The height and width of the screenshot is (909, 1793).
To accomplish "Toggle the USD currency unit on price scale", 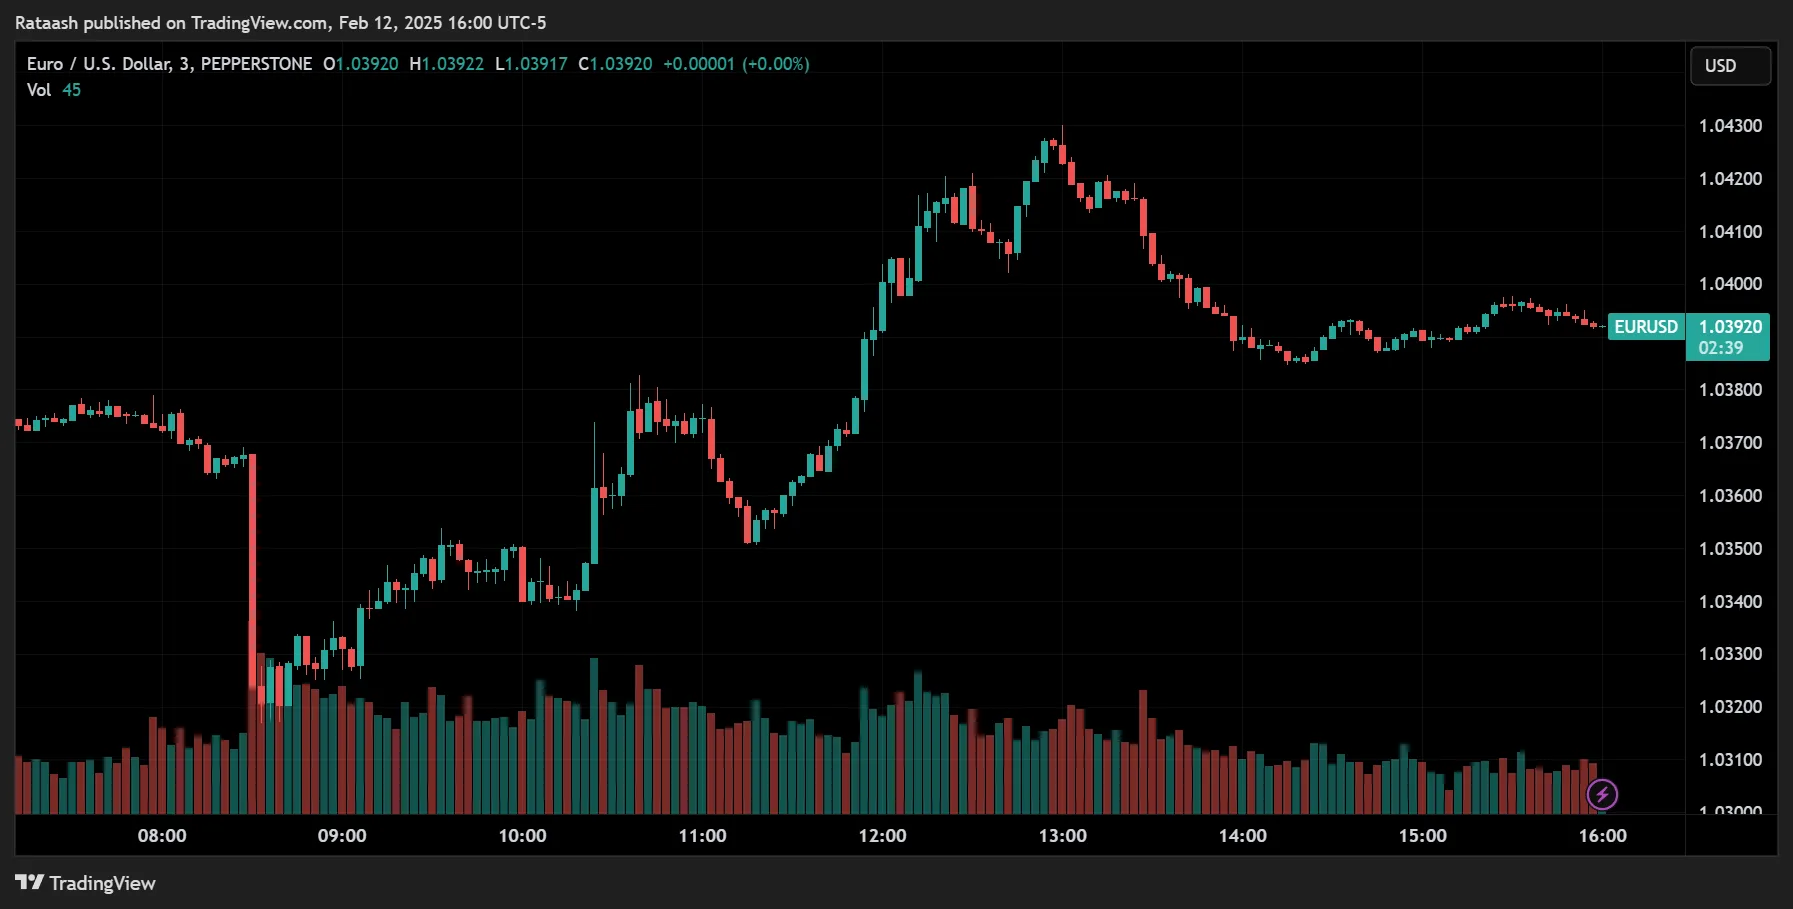I will point(1730,65).
